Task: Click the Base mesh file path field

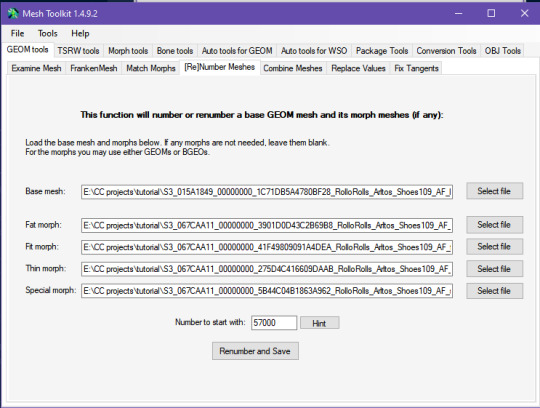Action: point(267,192)
